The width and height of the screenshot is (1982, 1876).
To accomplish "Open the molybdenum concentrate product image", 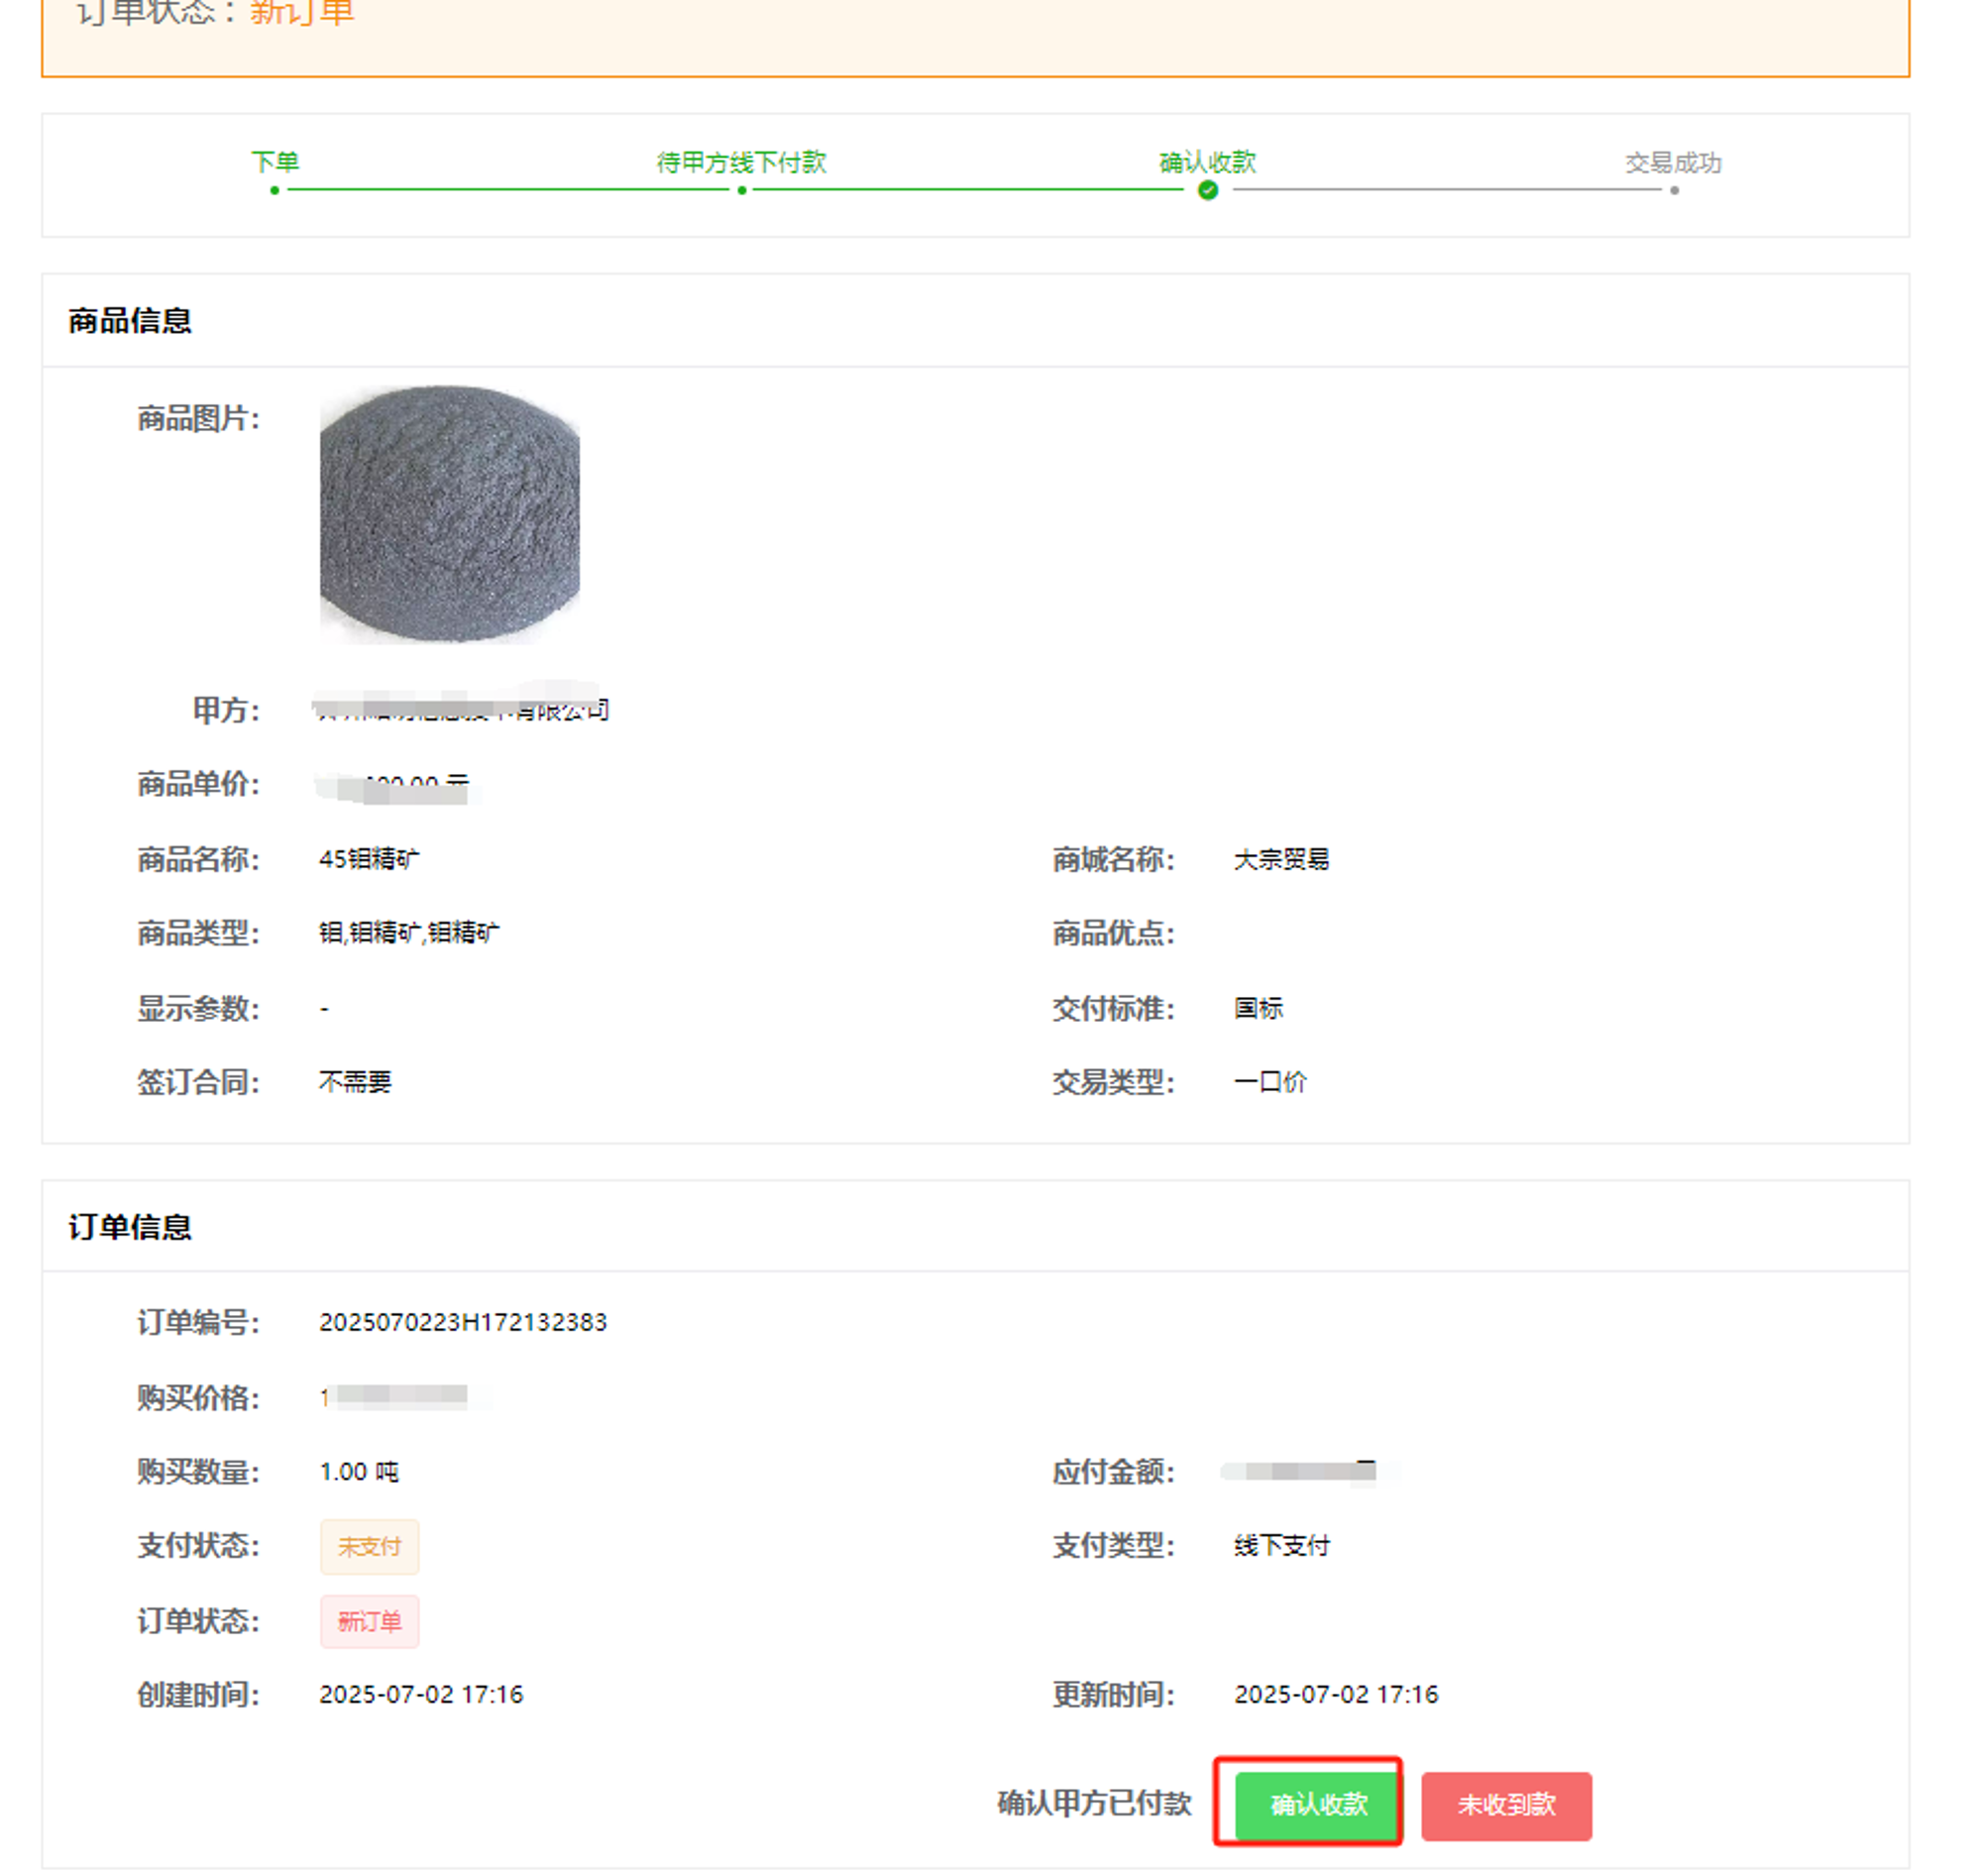I will pos(449,514).
